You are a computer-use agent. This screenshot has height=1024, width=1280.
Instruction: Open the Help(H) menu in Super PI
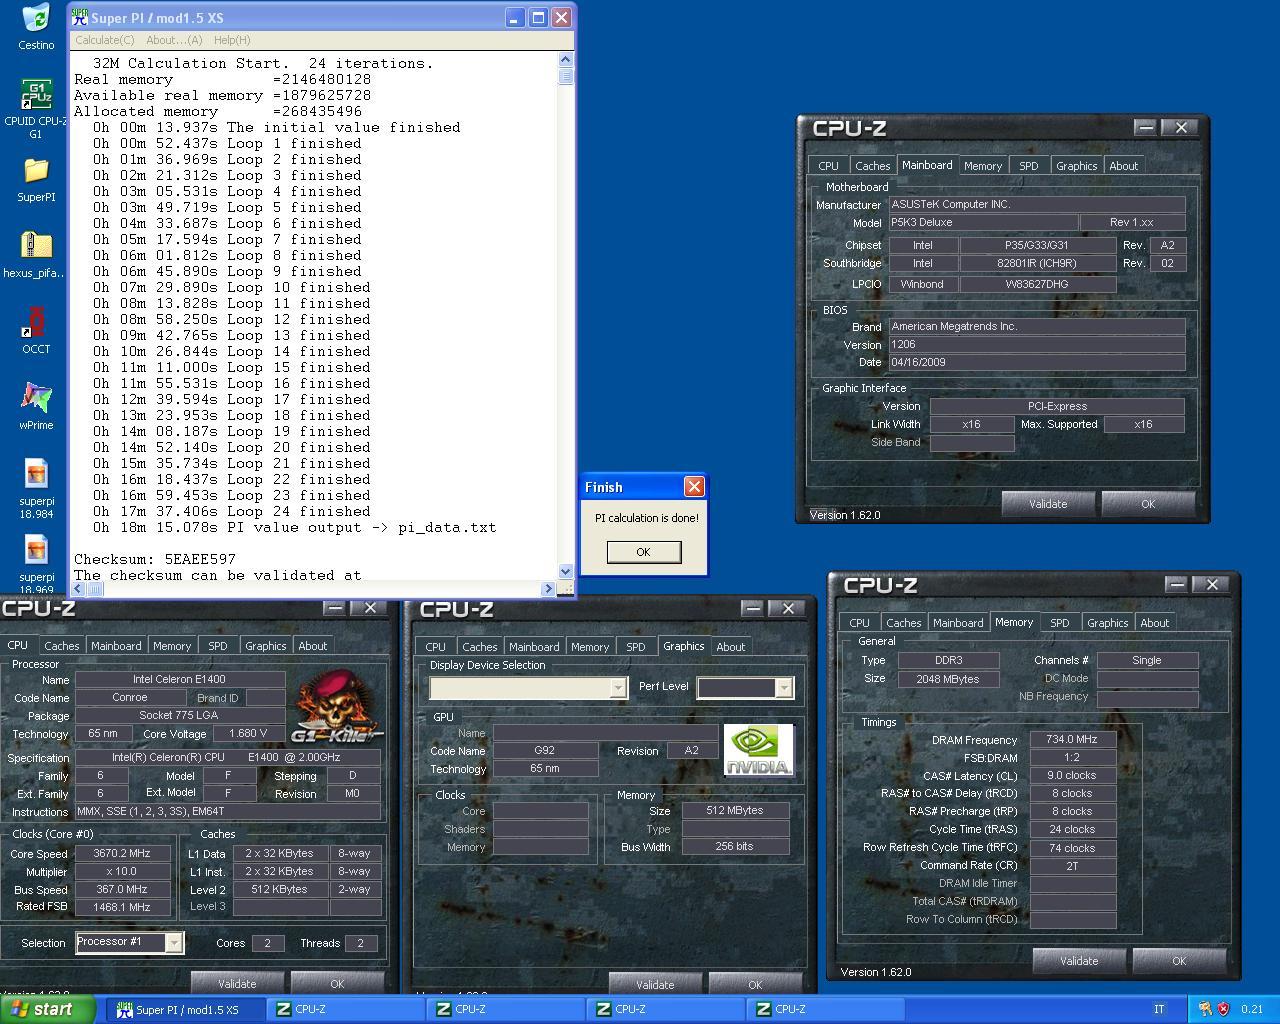(232, 40)
